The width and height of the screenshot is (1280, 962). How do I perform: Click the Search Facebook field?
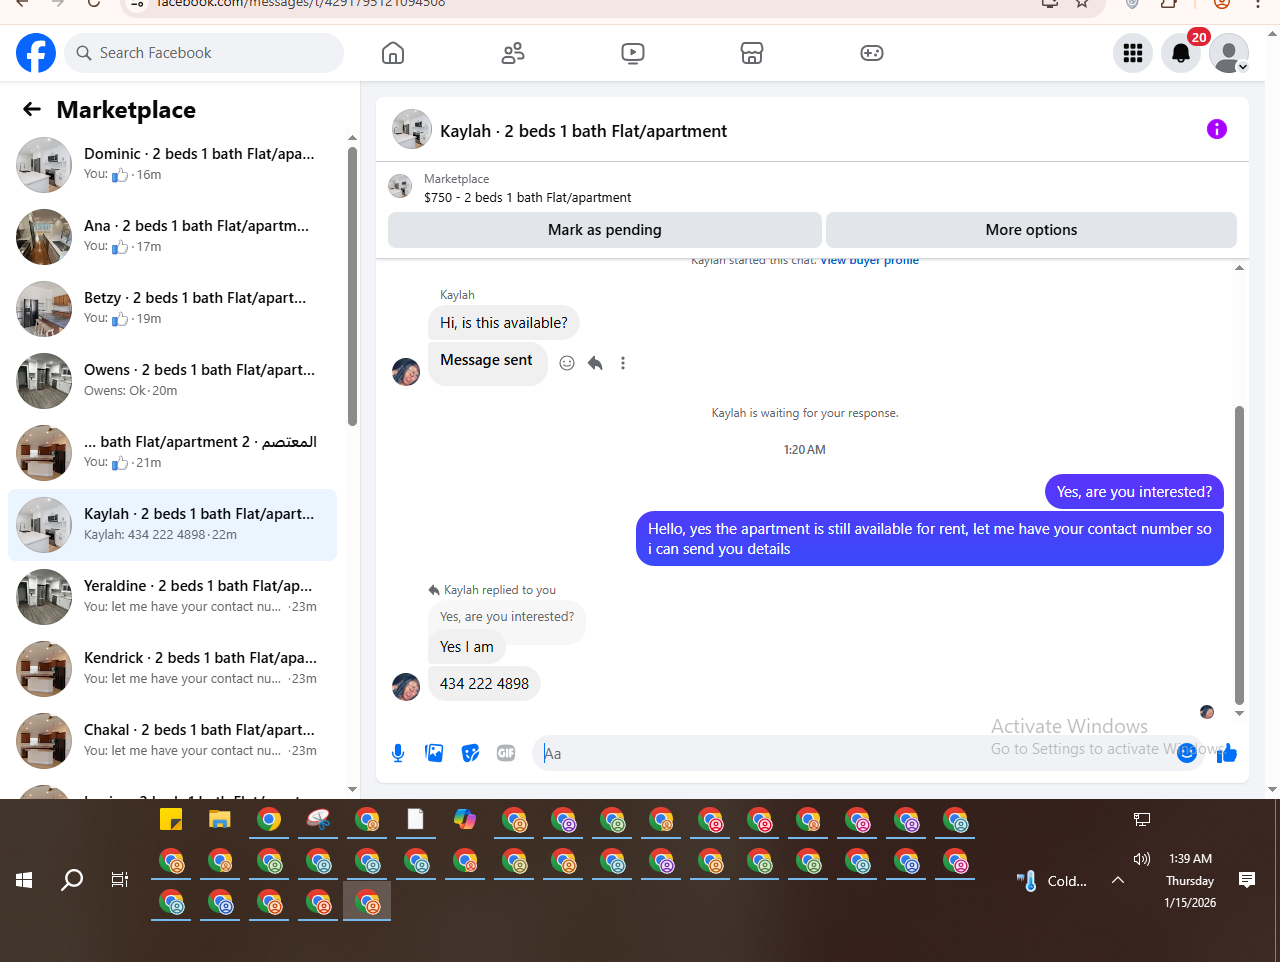point(204,53)
